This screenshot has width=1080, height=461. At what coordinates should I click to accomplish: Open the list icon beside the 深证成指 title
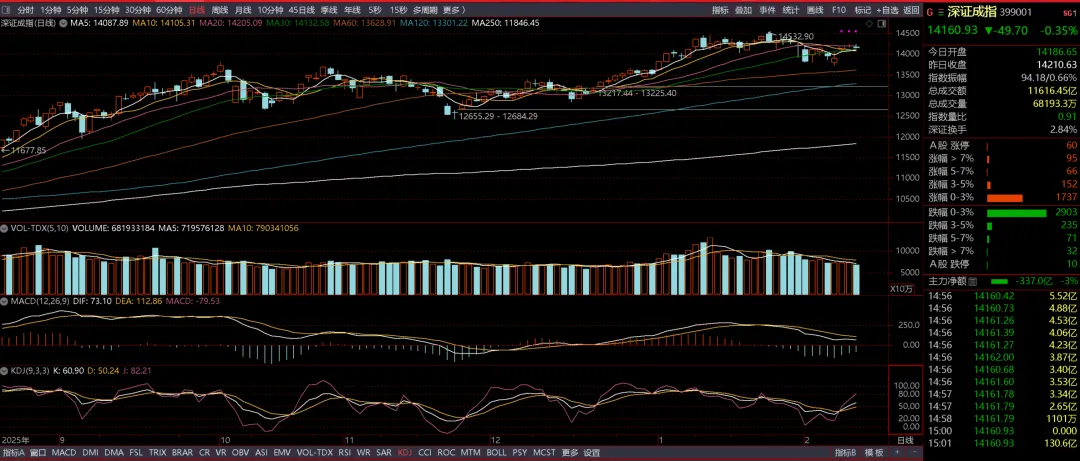(x=941, y=11)
